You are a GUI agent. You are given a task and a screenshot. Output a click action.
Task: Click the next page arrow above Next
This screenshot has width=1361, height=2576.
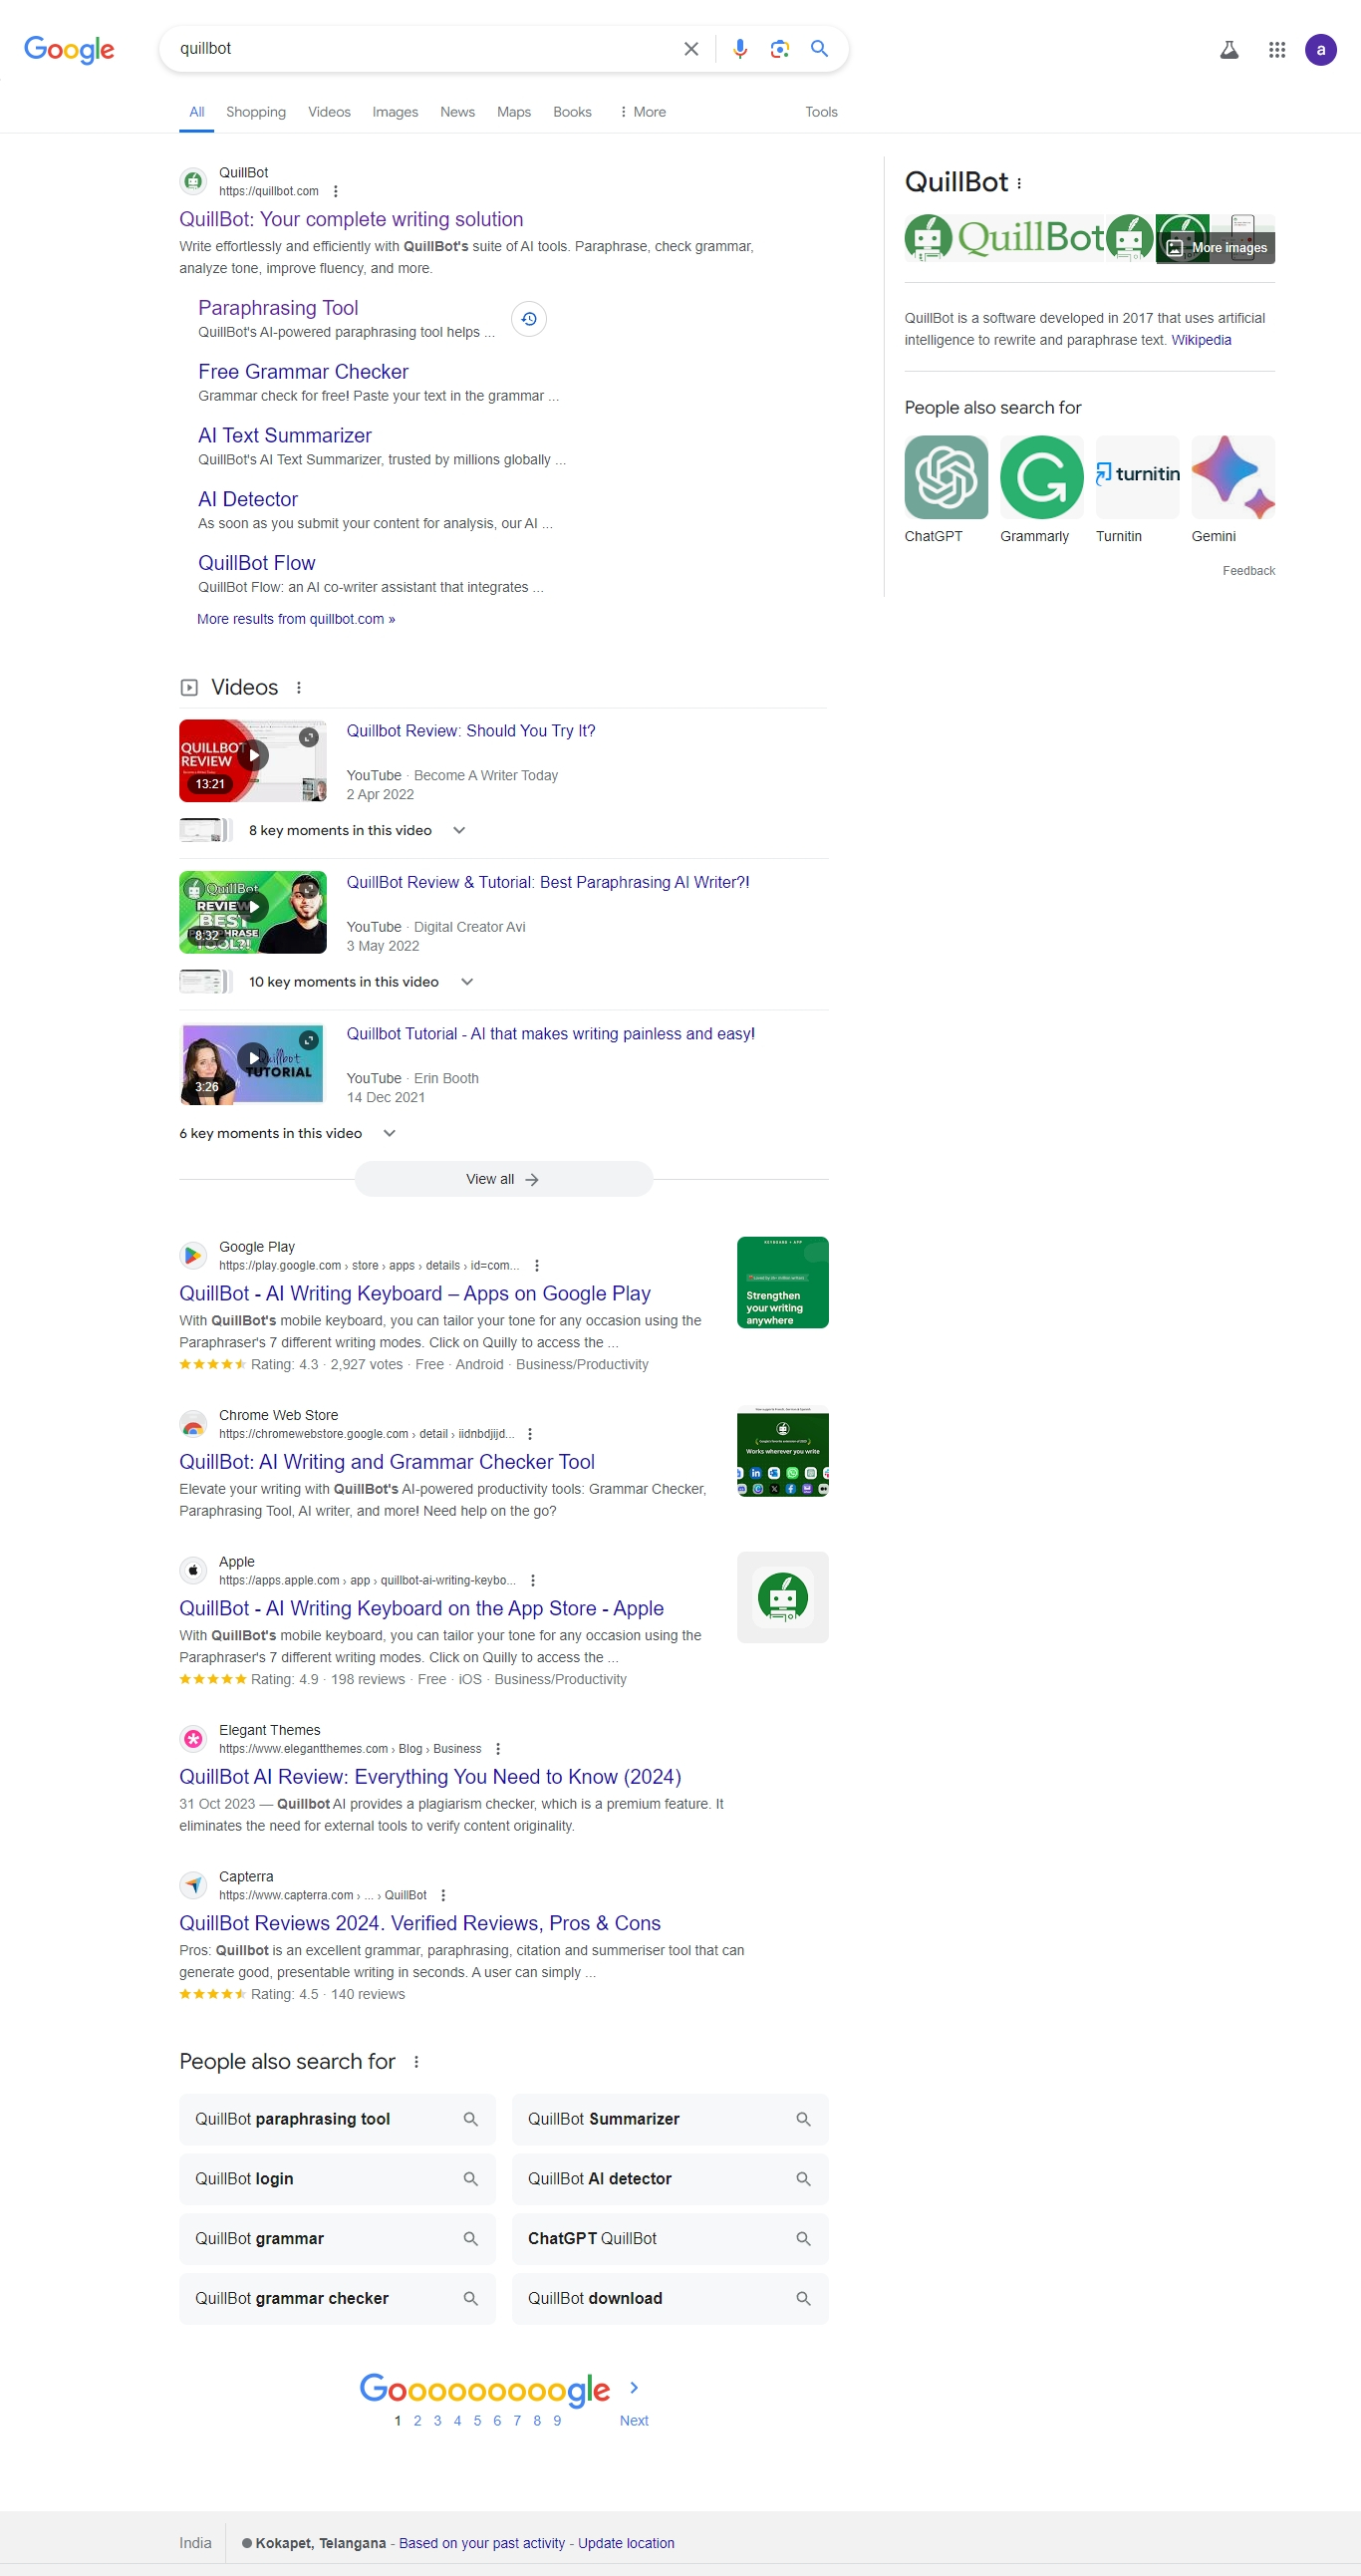point(633,2388)
